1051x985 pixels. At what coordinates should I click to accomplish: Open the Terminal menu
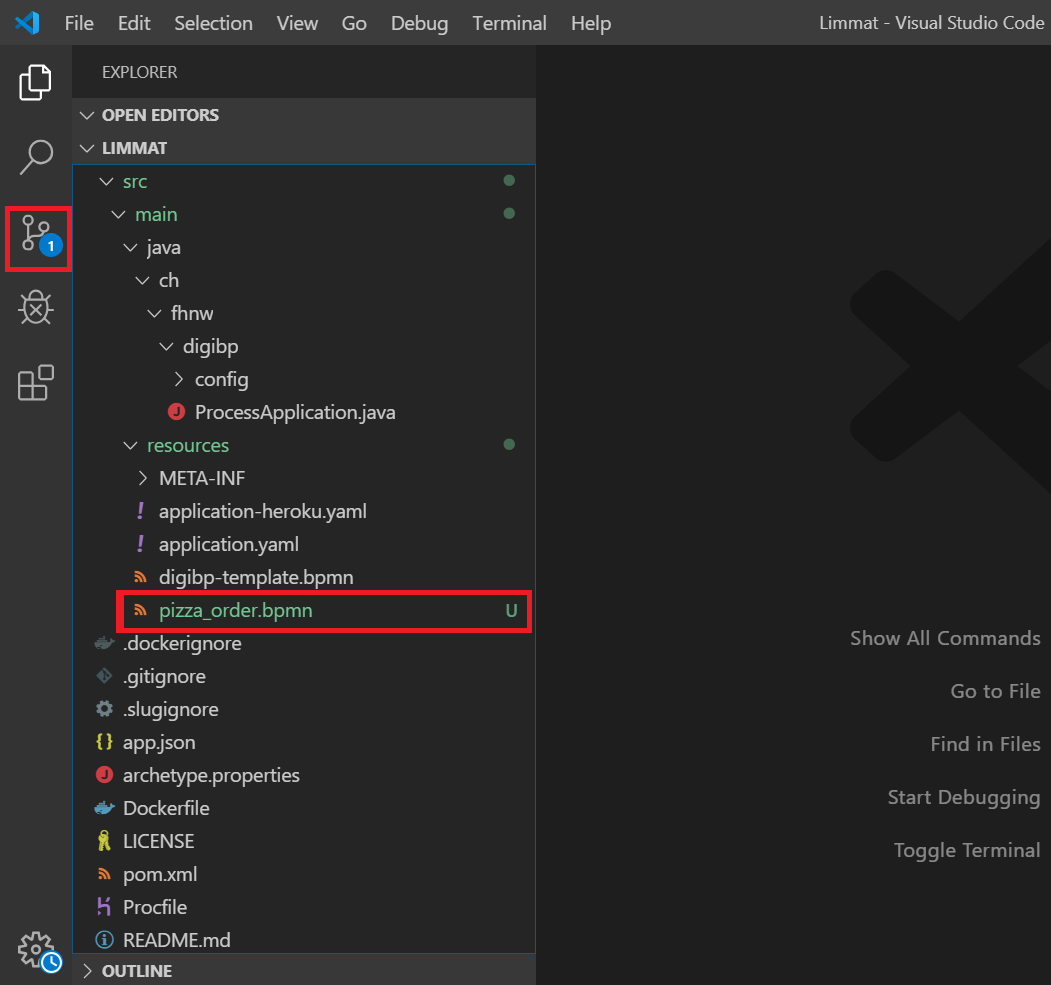(x=509, y=23)
